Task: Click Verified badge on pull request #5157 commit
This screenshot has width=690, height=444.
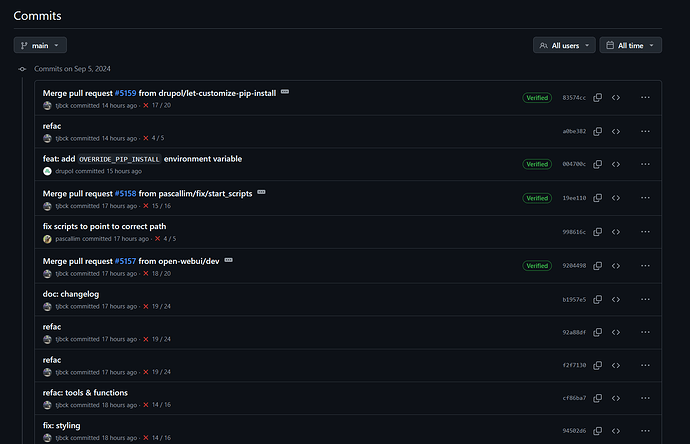Action: coord(537,266)
